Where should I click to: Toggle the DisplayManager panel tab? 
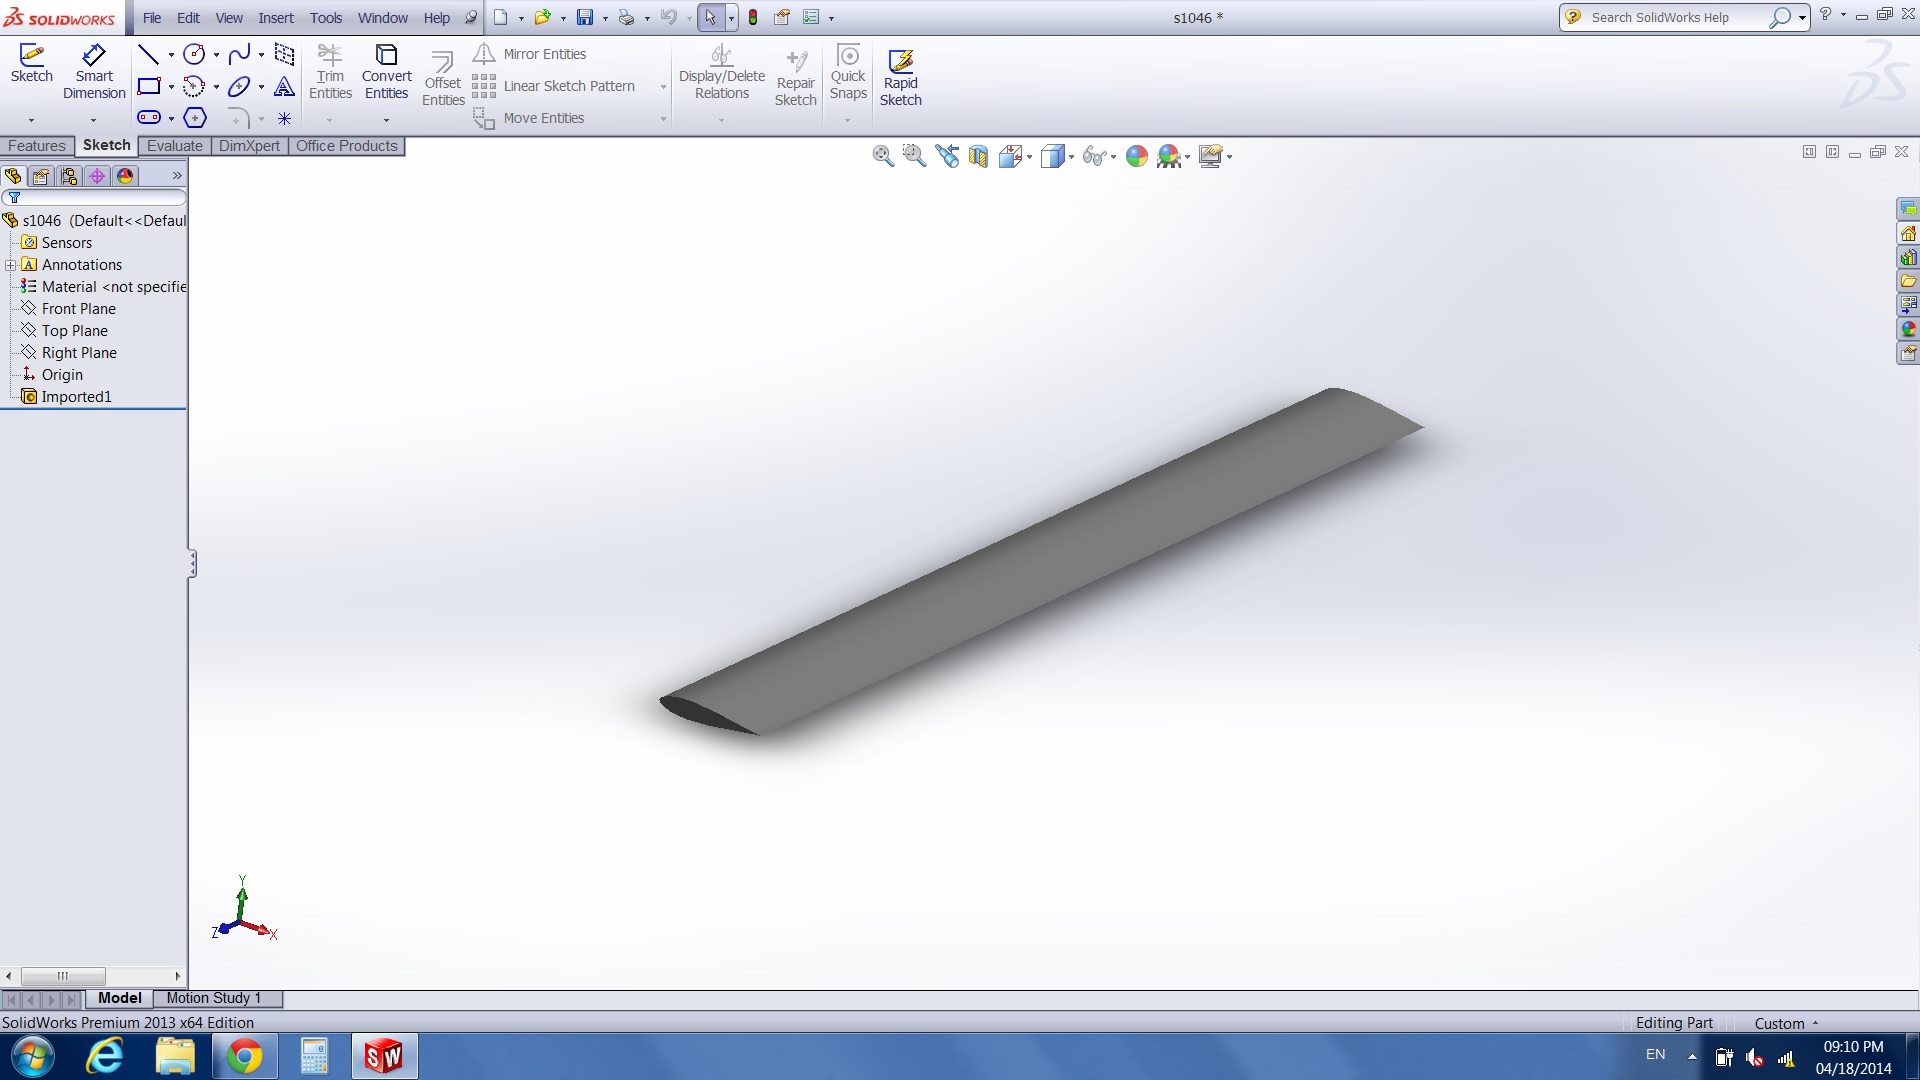click(125, 176)
